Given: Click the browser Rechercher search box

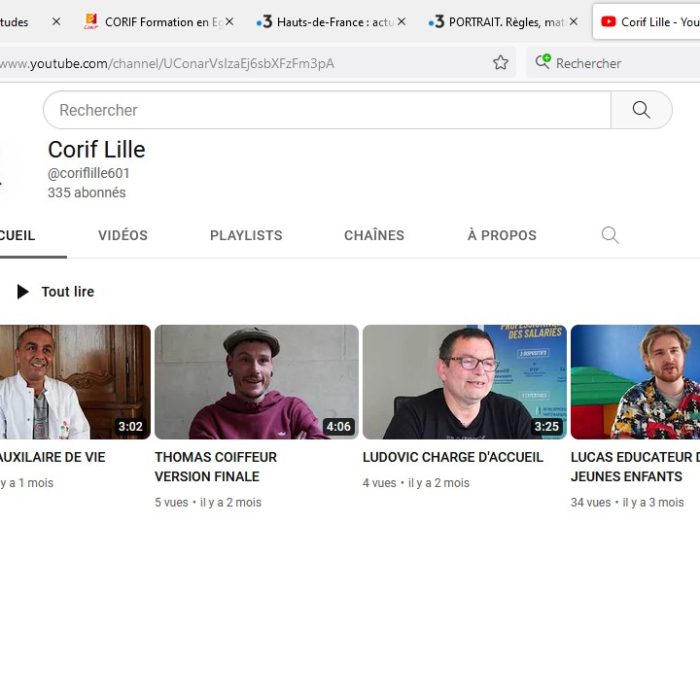Looking at the screenshot, I should tap(613, 63).
